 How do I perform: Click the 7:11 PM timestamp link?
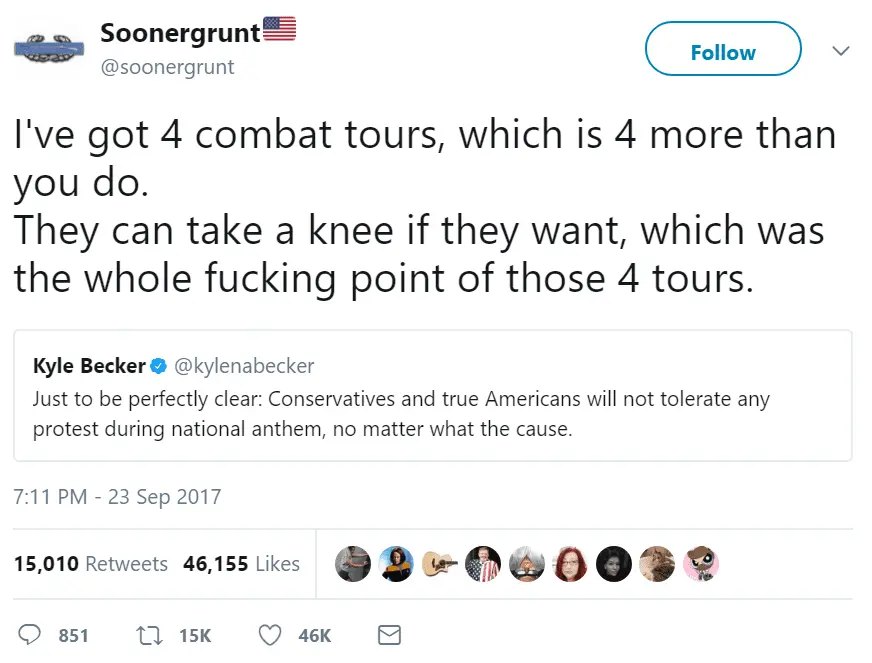(117, 496)
